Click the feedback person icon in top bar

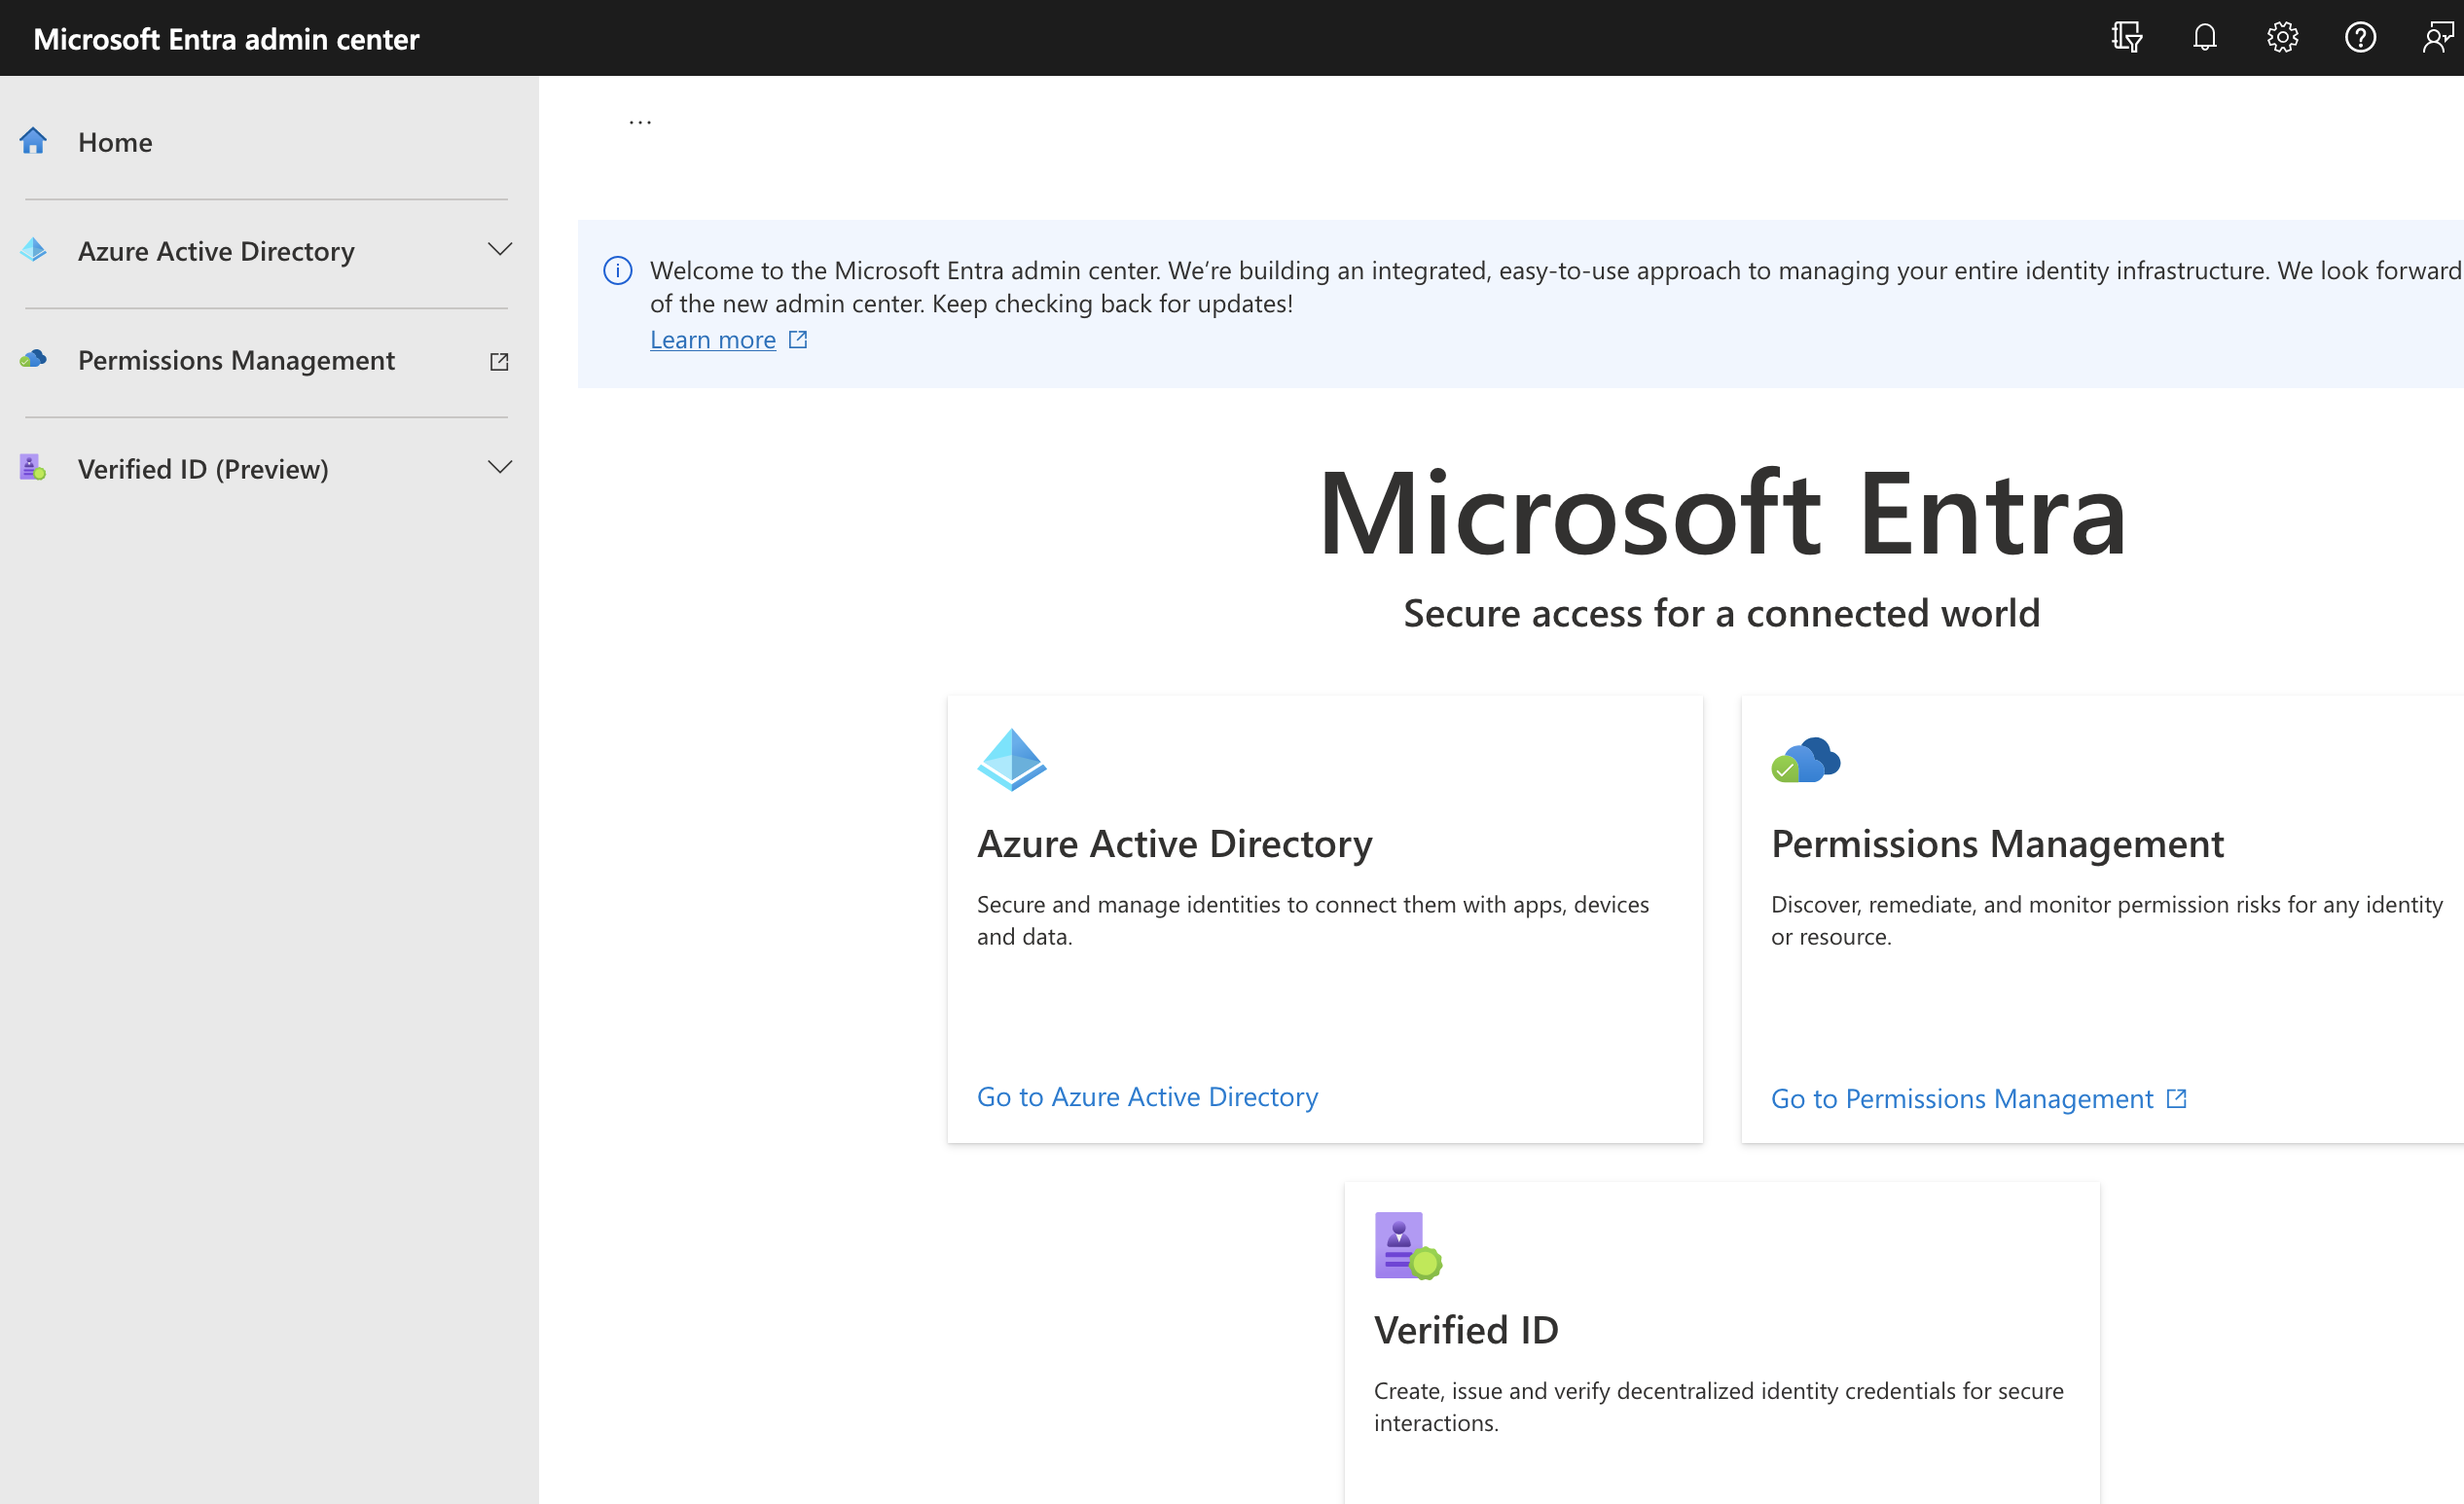point(2438,37)
